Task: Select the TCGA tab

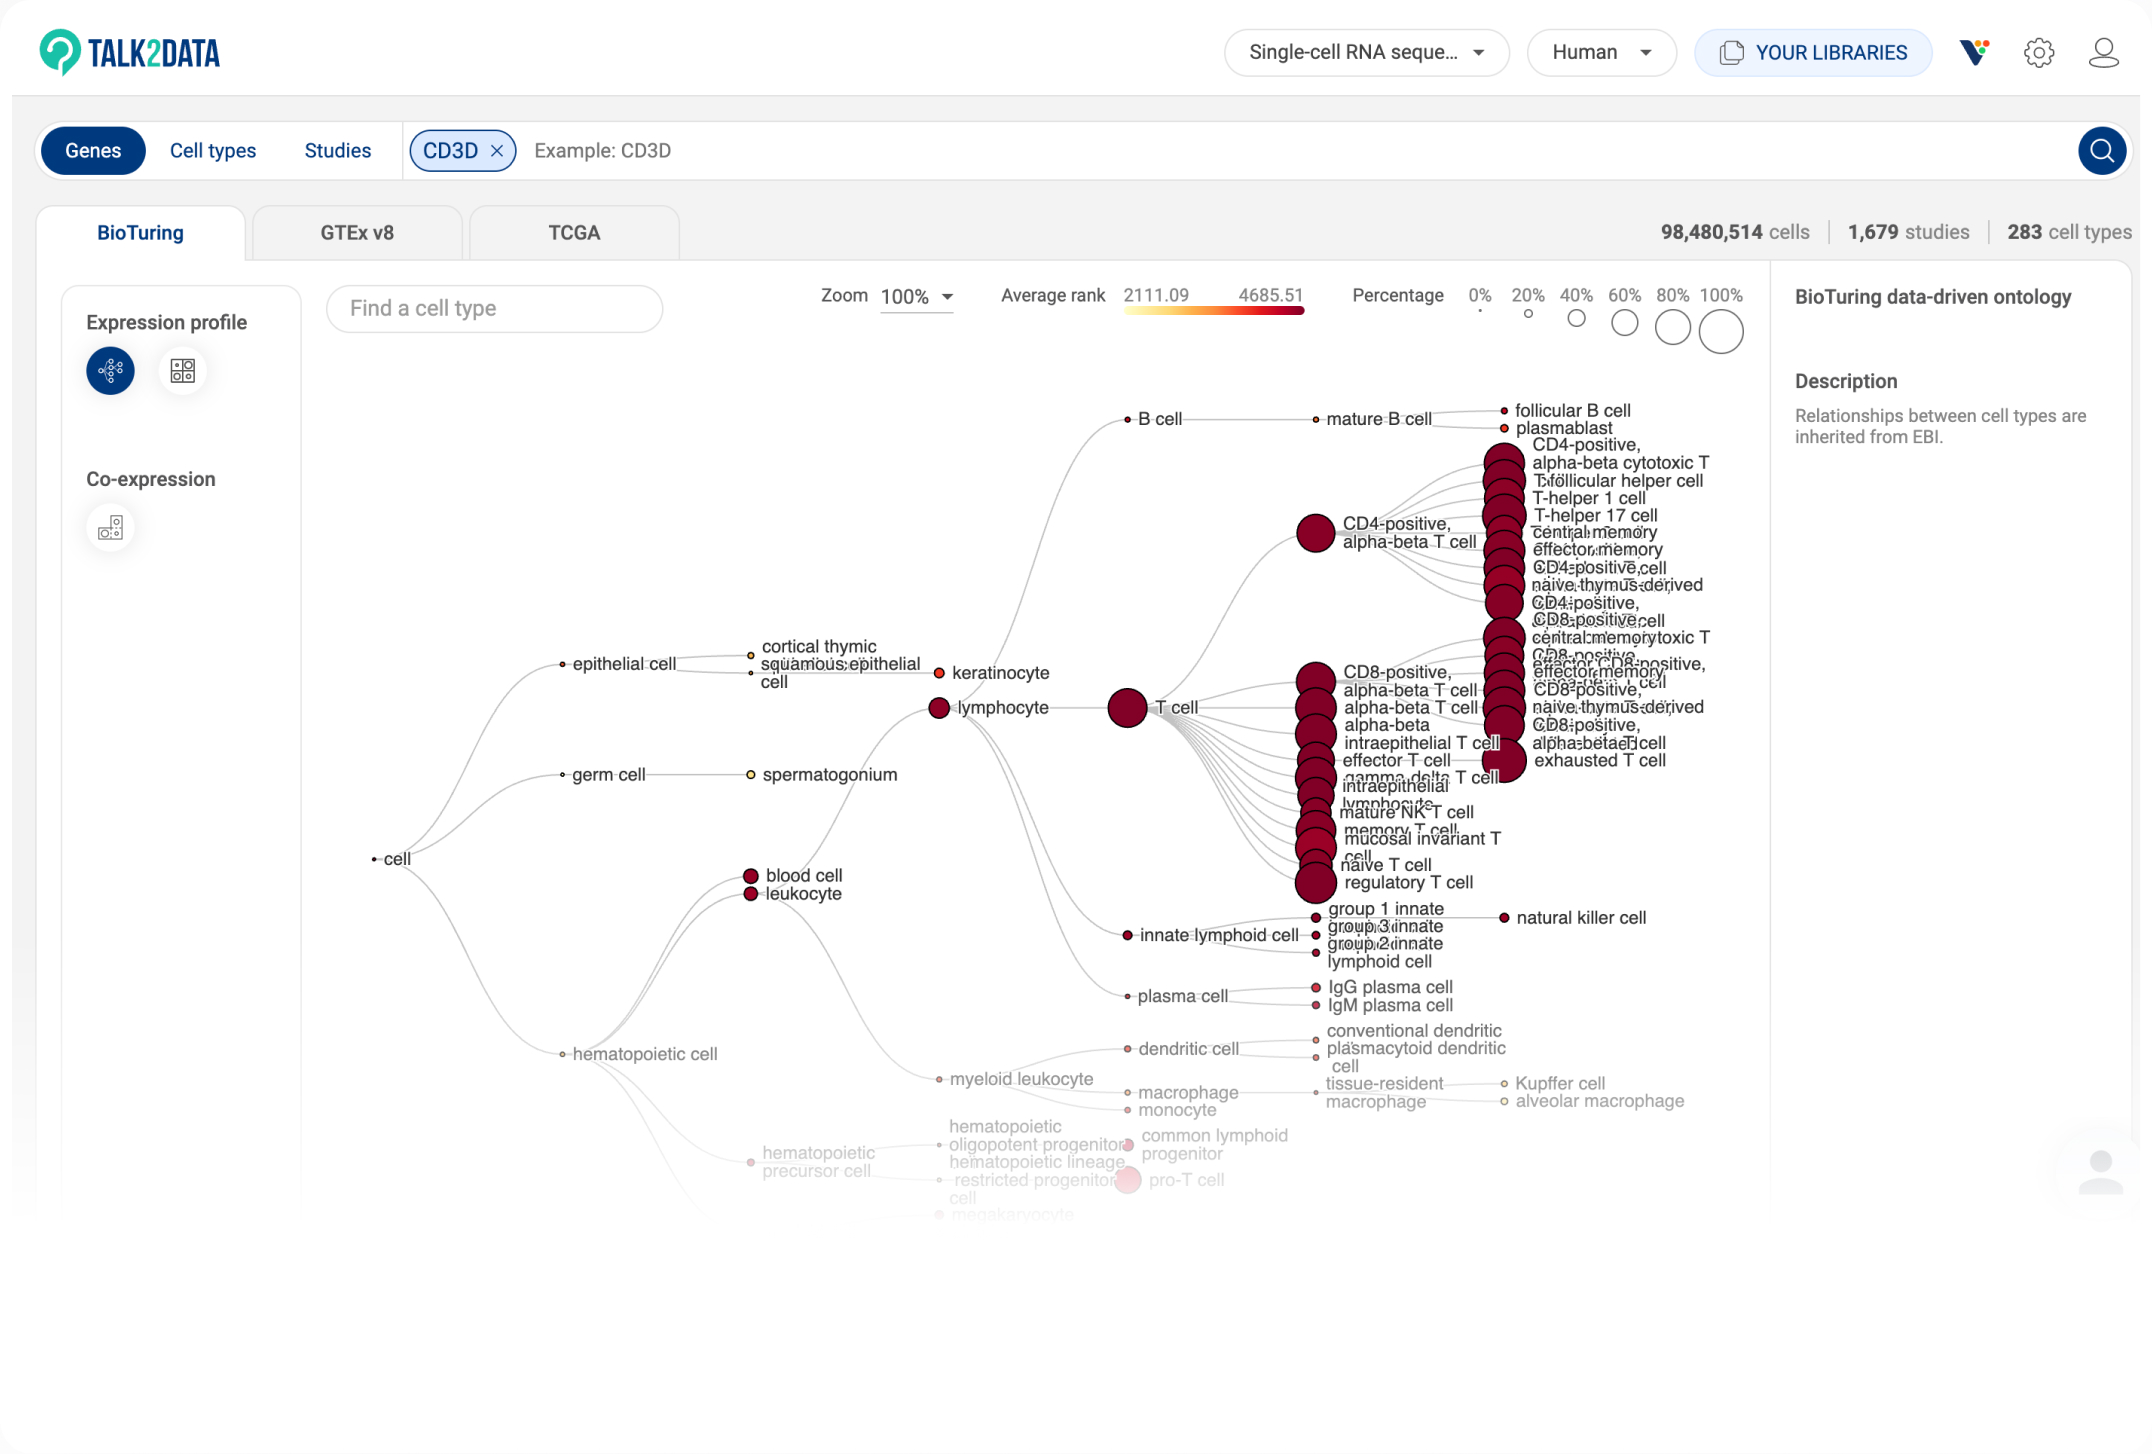Action: pos(574,233)
